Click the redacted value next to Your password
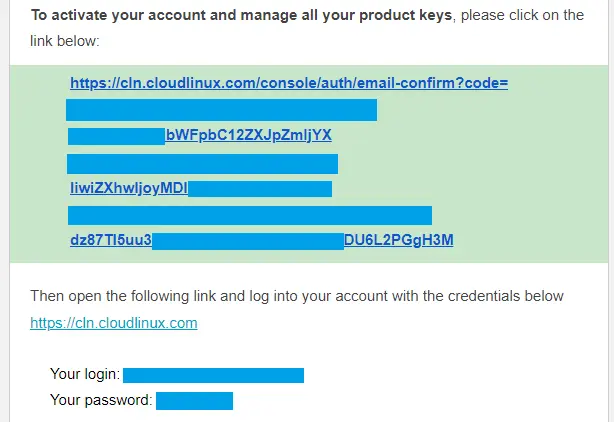This screenshot has width=614, height=422. tap(194, 401)
